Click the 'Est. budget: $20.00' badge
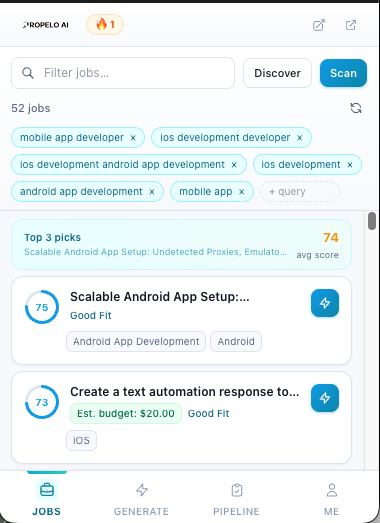This screenshot has height=523, width=380. pos(126,414)
